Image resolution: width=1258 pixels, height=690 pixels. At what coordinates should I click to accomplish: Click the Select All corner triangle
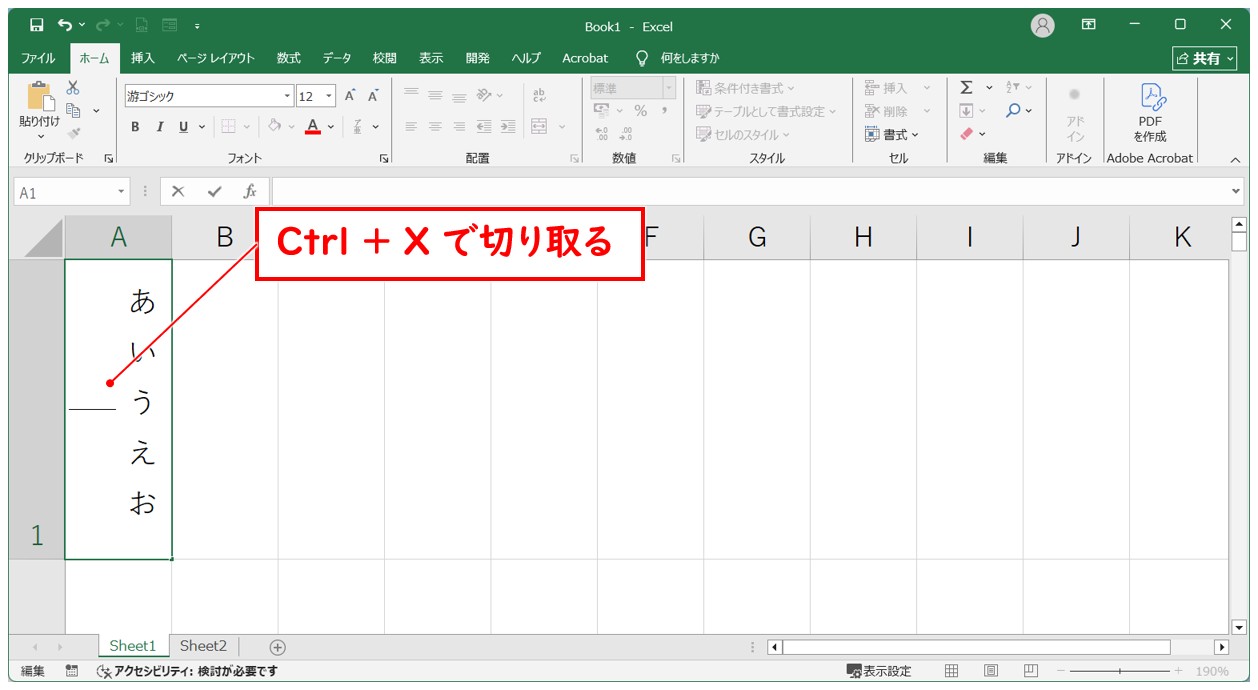click(x=41, y=237)
